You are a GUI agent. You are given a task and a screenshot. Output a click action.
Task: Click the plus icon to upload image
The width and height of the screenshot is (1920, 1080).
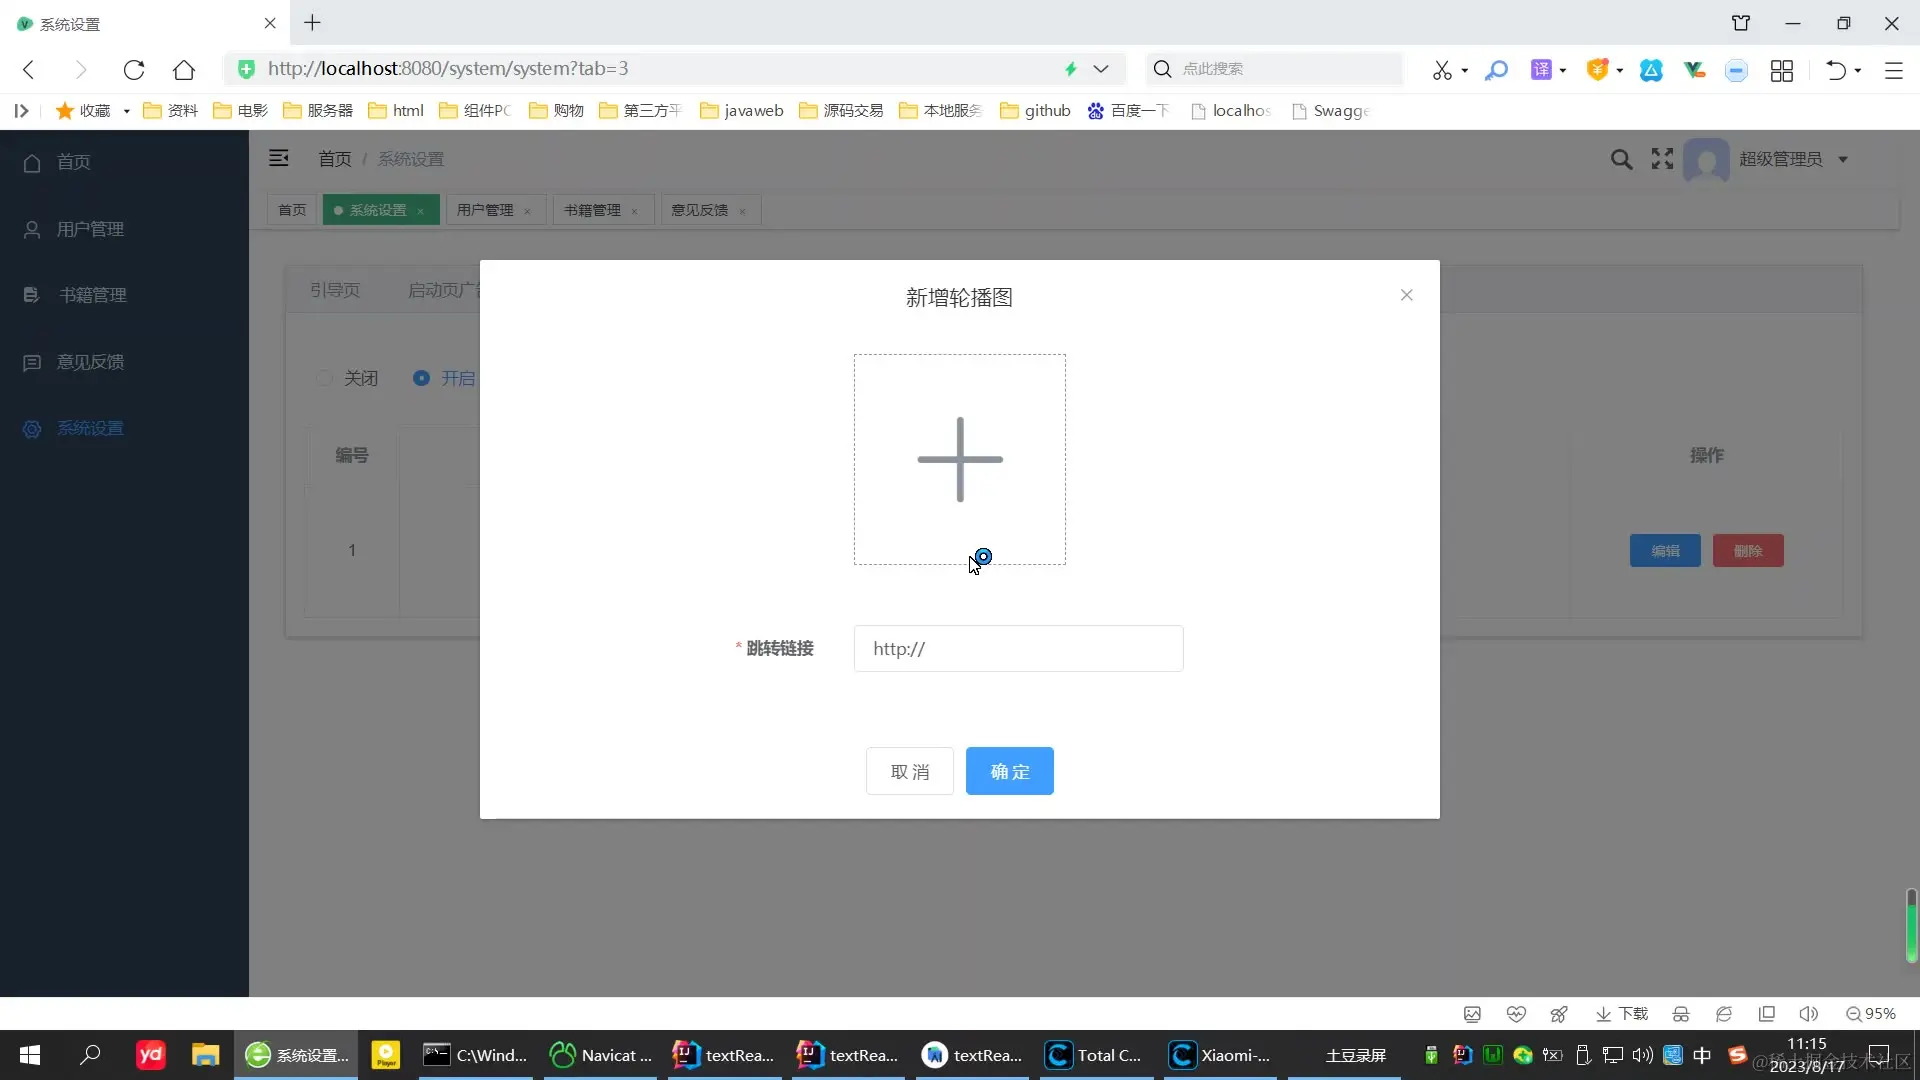pyautogui.click(x=959, y=459)
